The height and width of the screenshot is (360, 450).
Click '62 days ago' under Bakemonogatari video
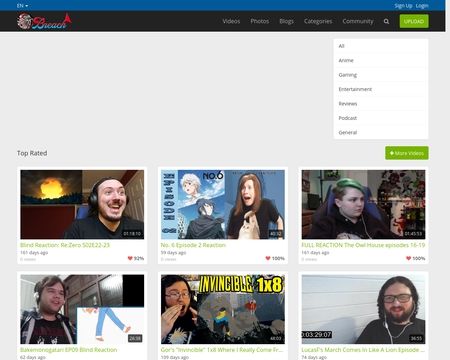tap(33, 357)
